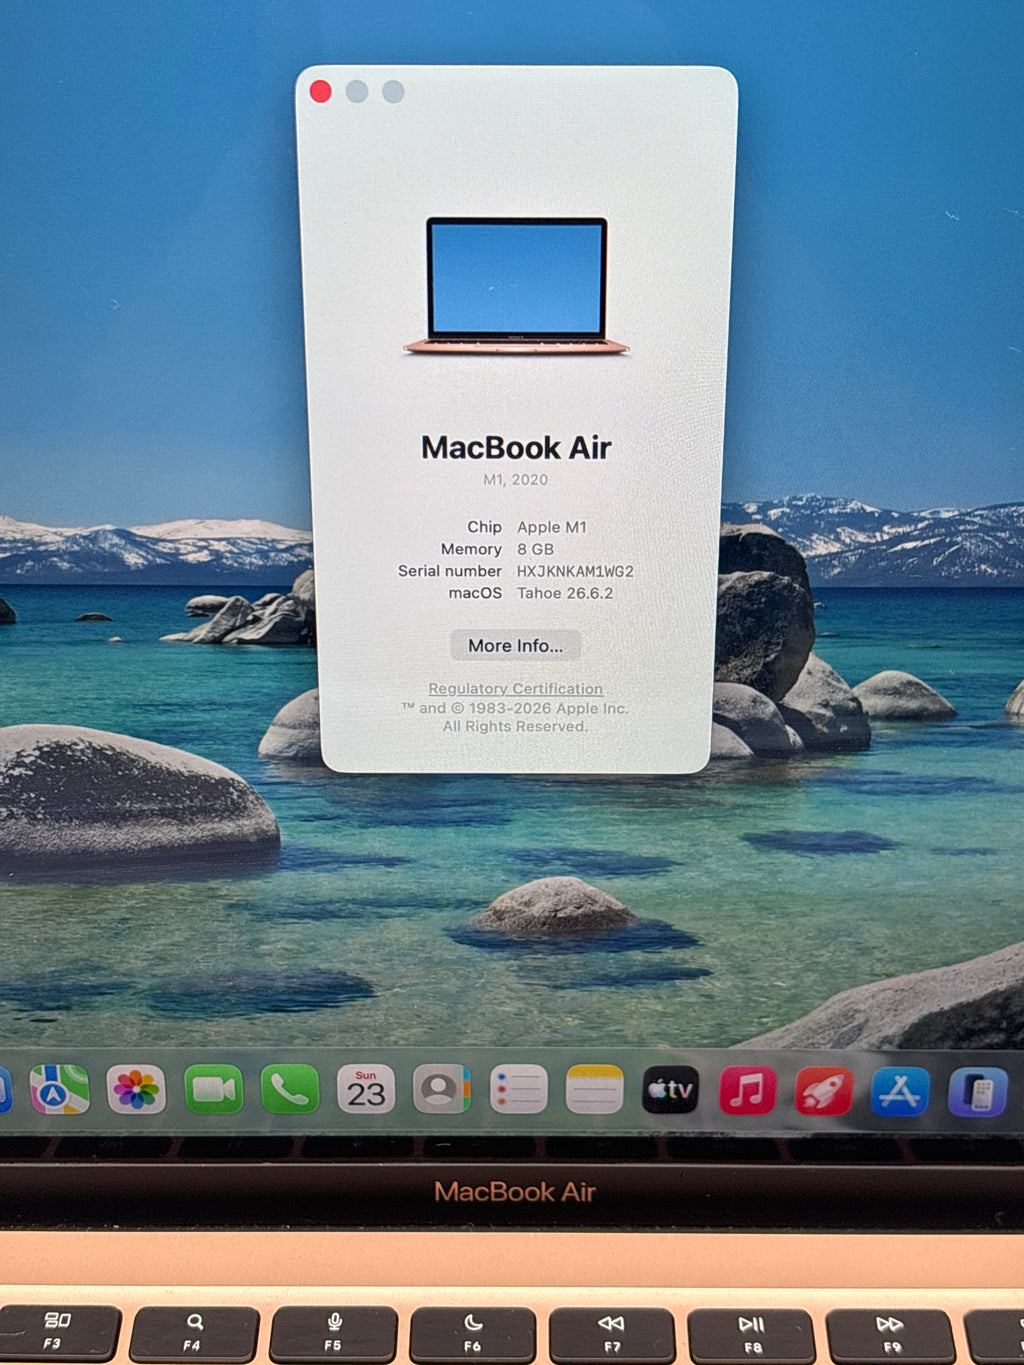
Task: Click the 8 GB memory value
Action: pos(535,549)
